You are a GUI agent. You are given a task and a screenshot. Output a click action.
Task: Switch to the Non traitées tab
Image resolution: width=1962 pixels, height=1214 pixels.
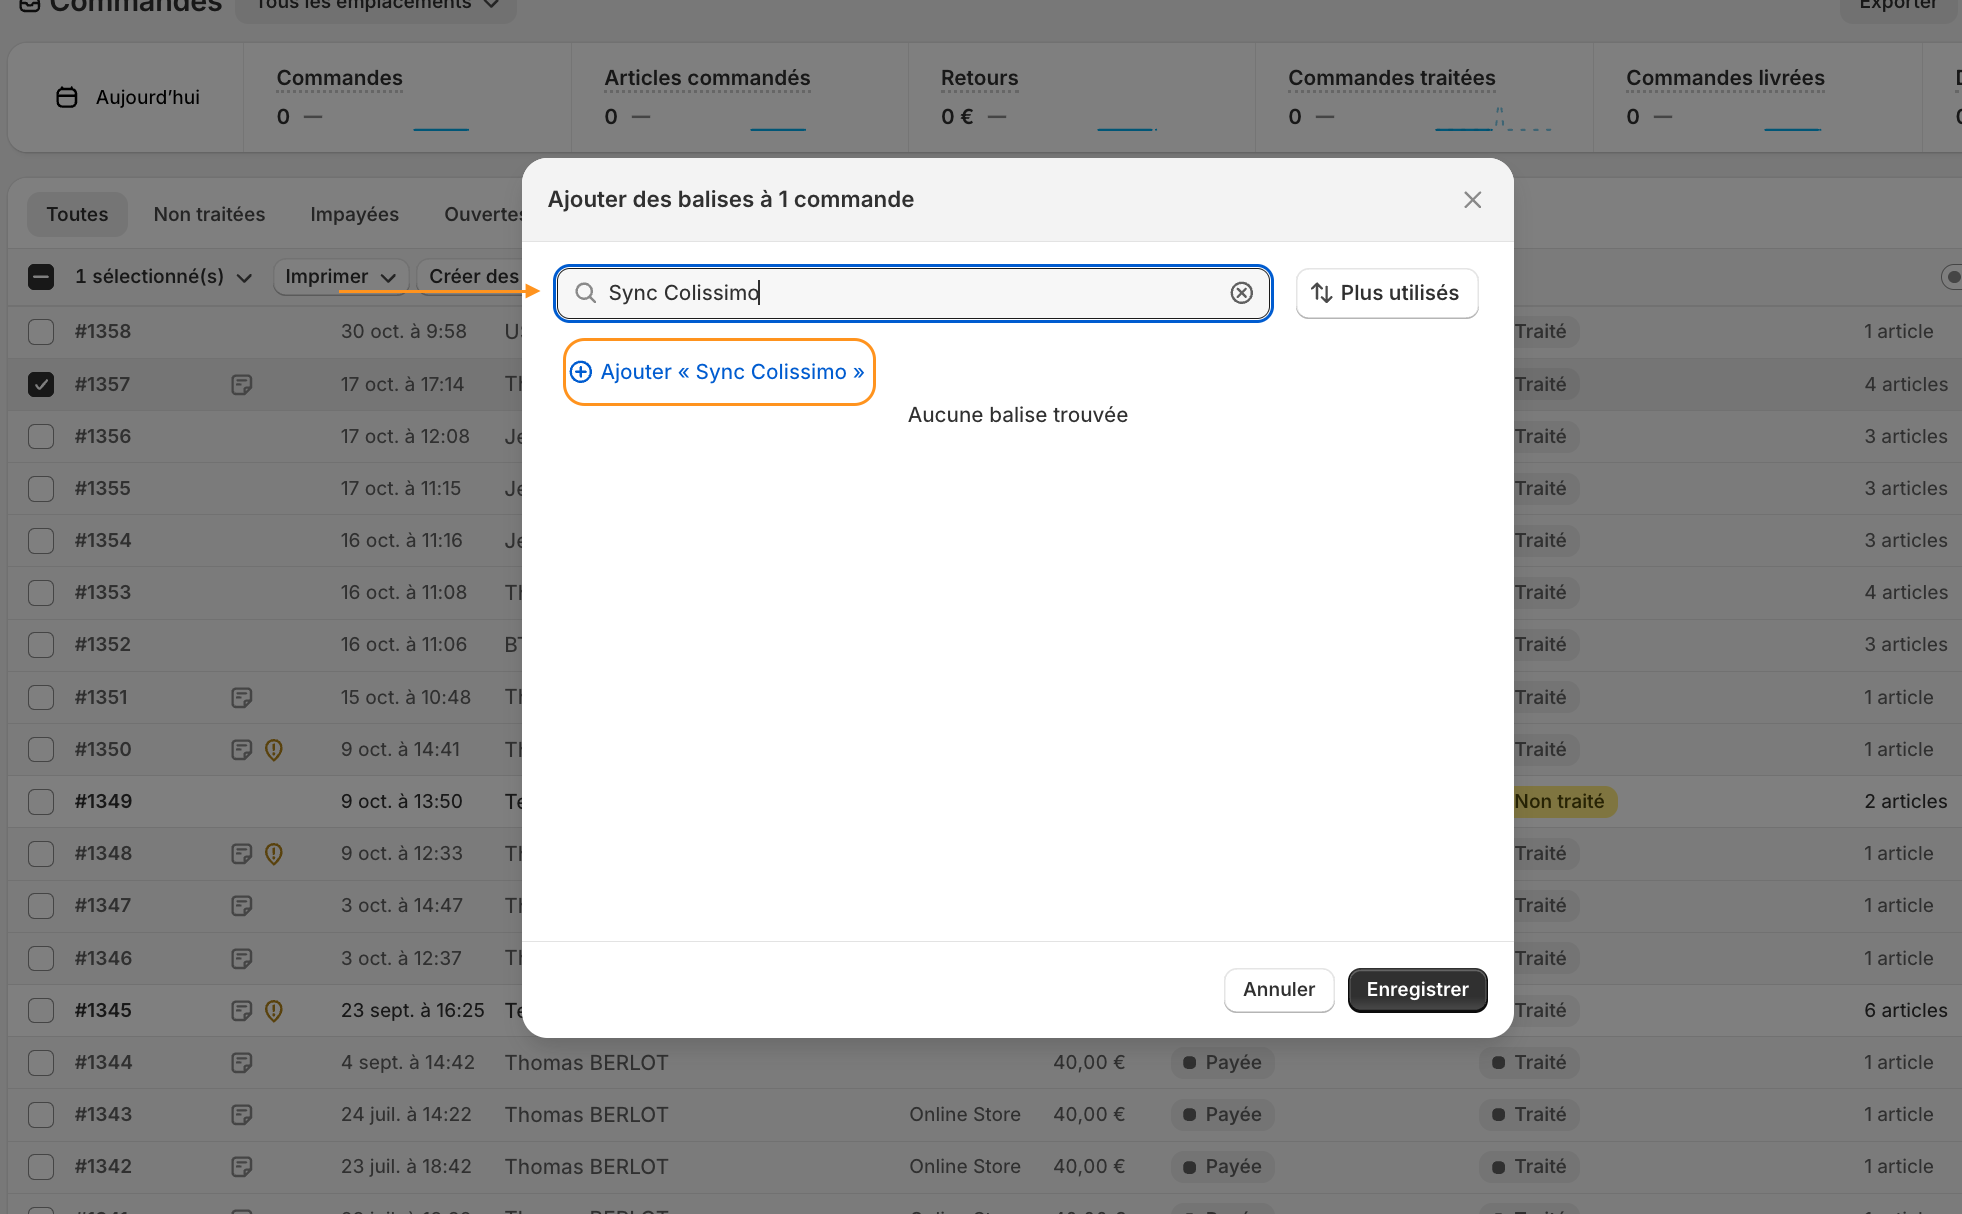pyautogui.click(x=209, y=215)
